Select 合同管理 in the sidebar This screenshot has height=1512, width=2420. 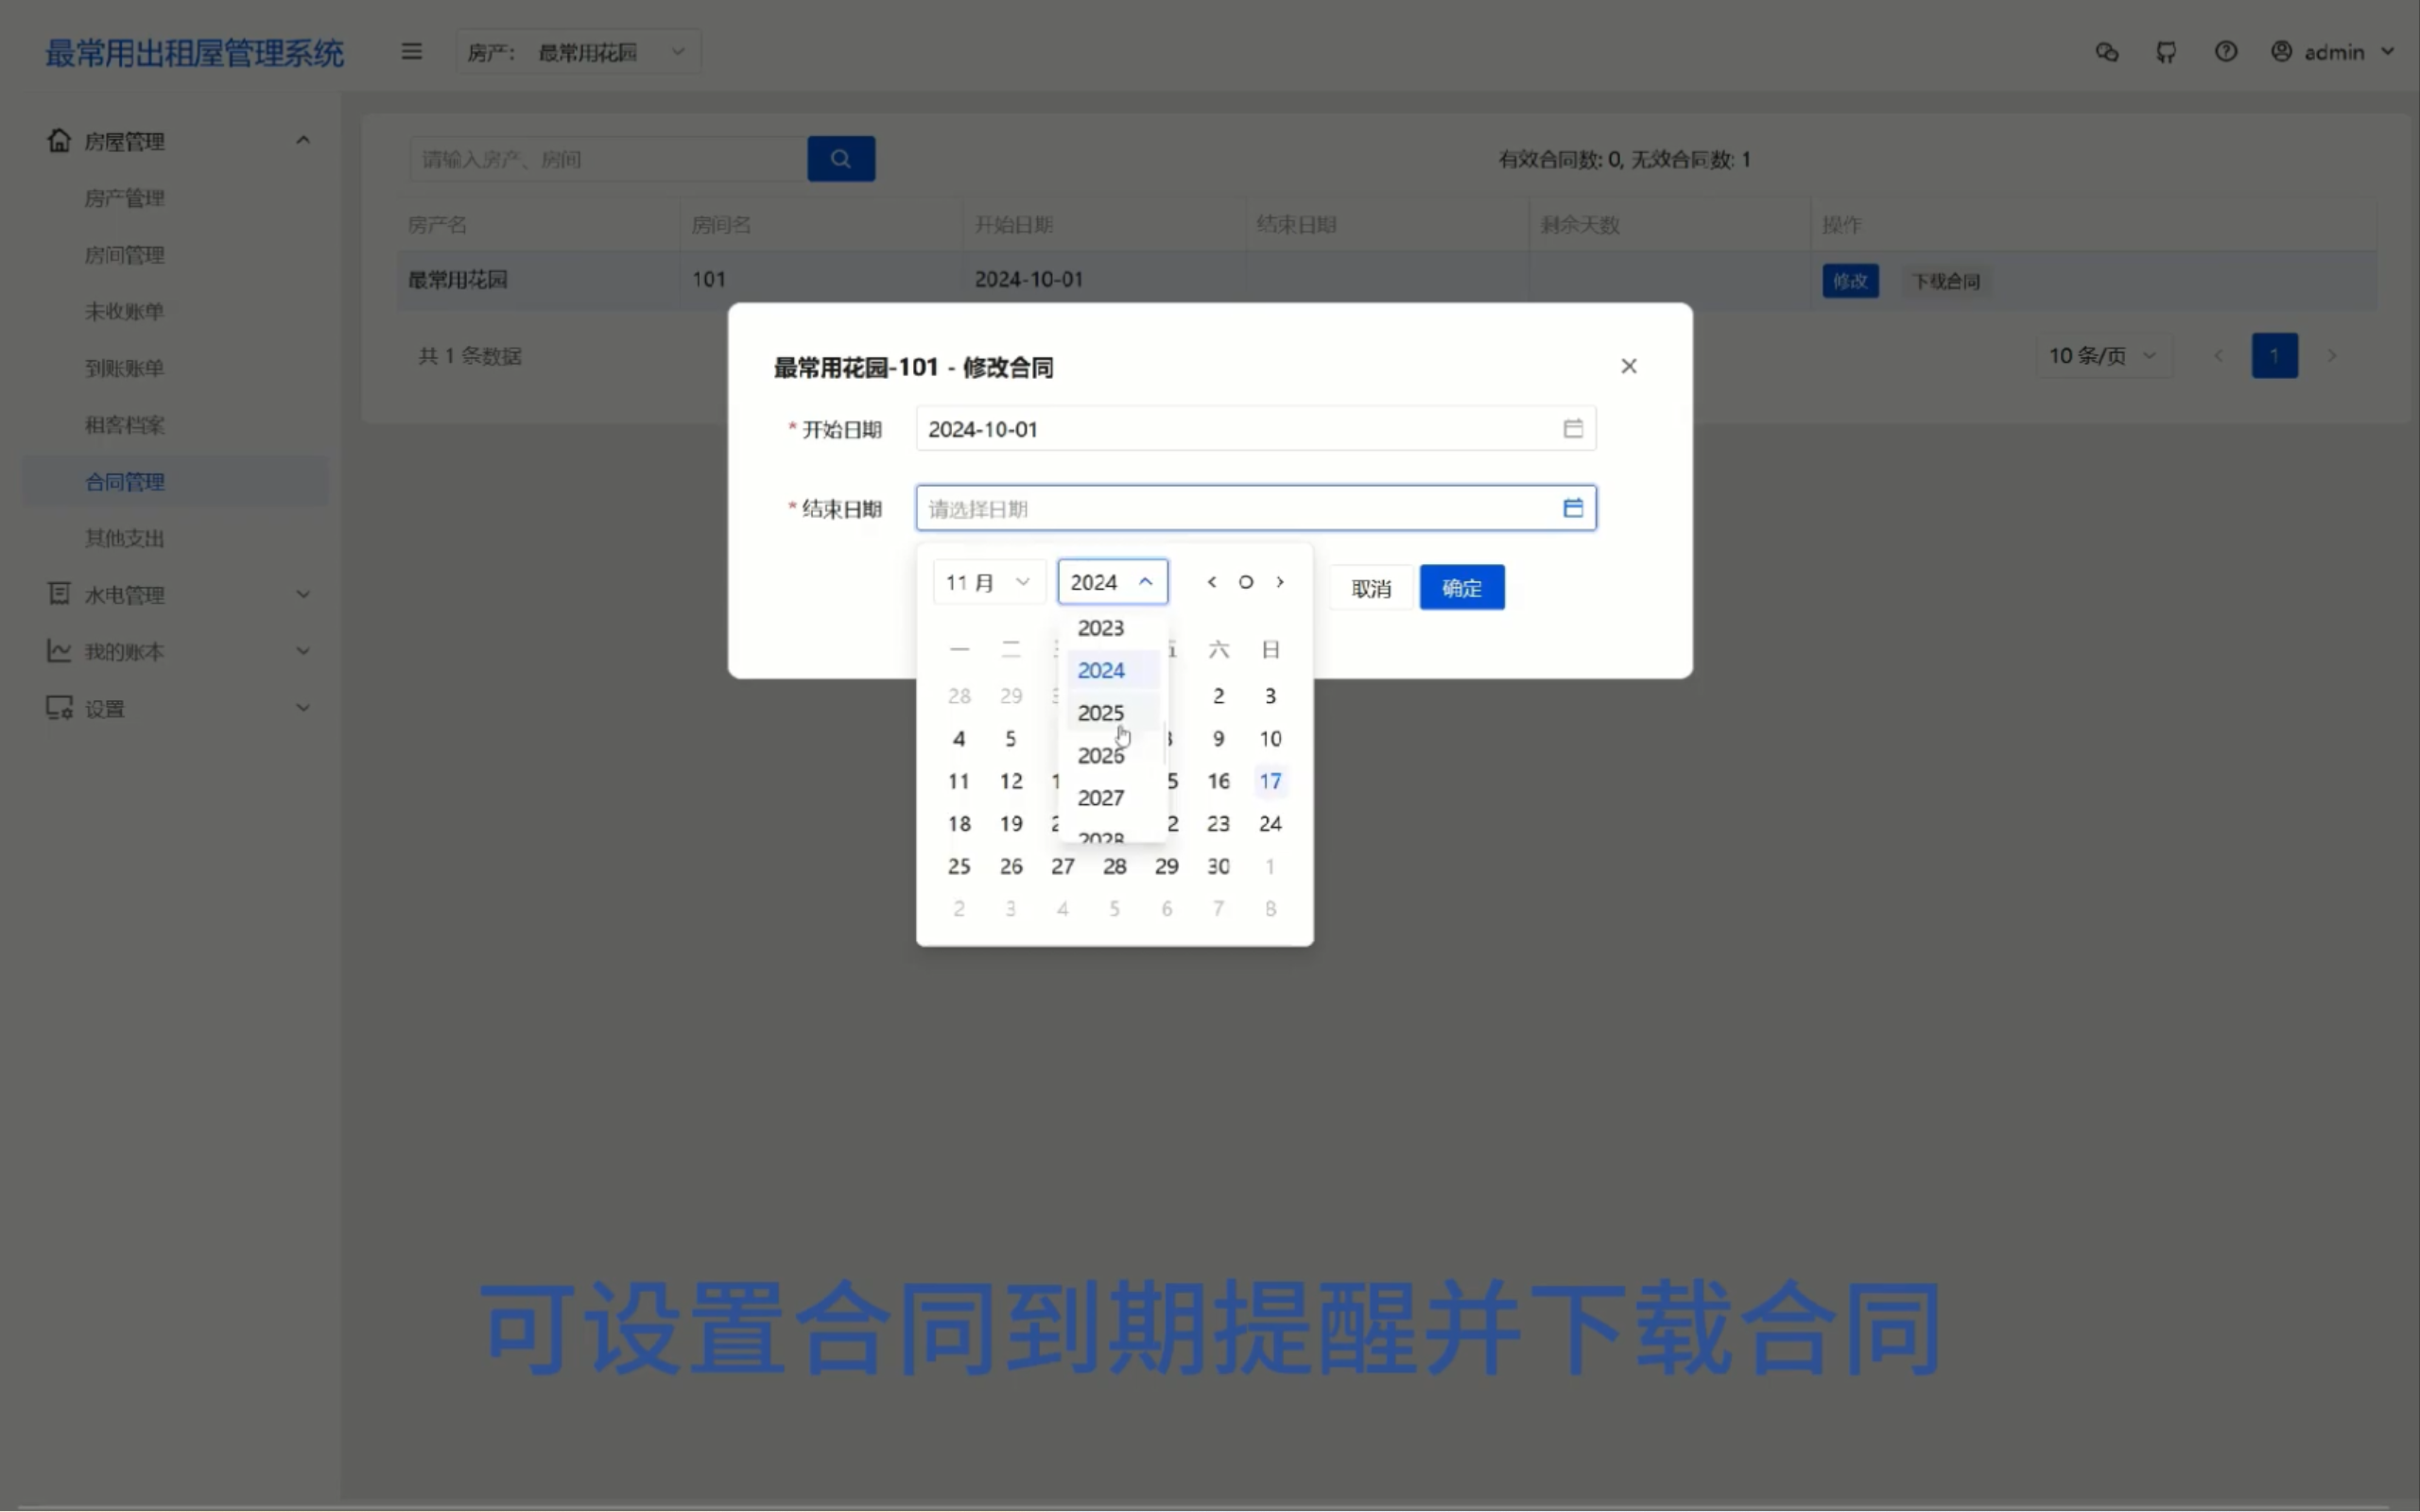tap(125, 481)
